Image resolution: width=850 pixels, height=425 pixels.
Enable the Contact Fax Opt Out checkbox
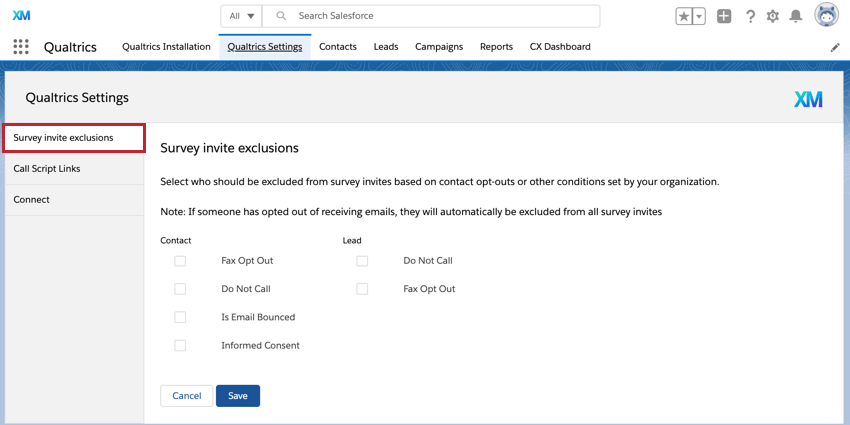180,261
